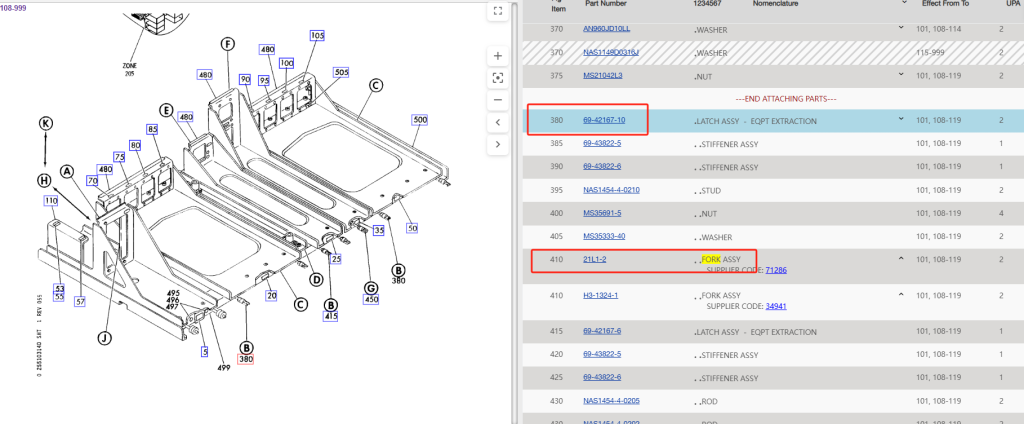Open the diagram in fullscreen mode
This screenshot has width=1024, height=424.
(498, 10)
